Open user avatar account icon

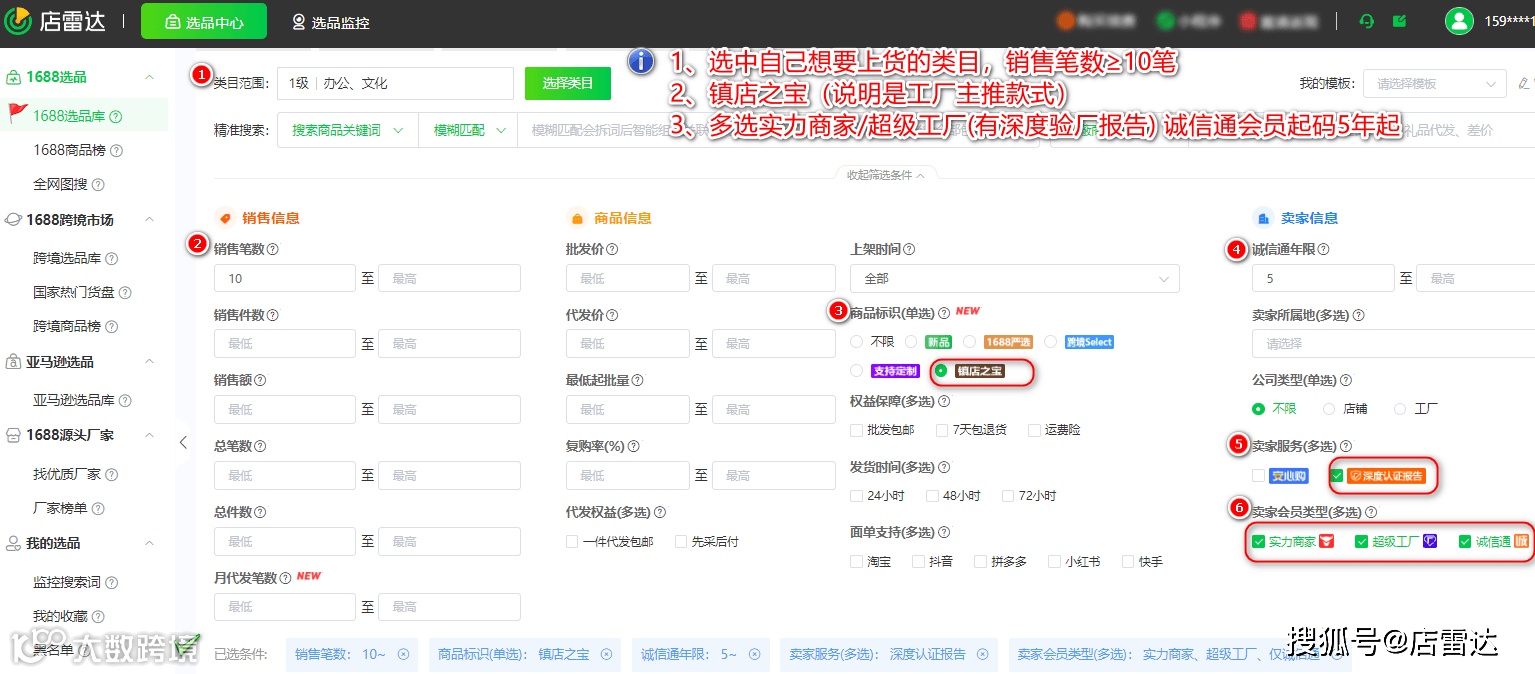1459,20
